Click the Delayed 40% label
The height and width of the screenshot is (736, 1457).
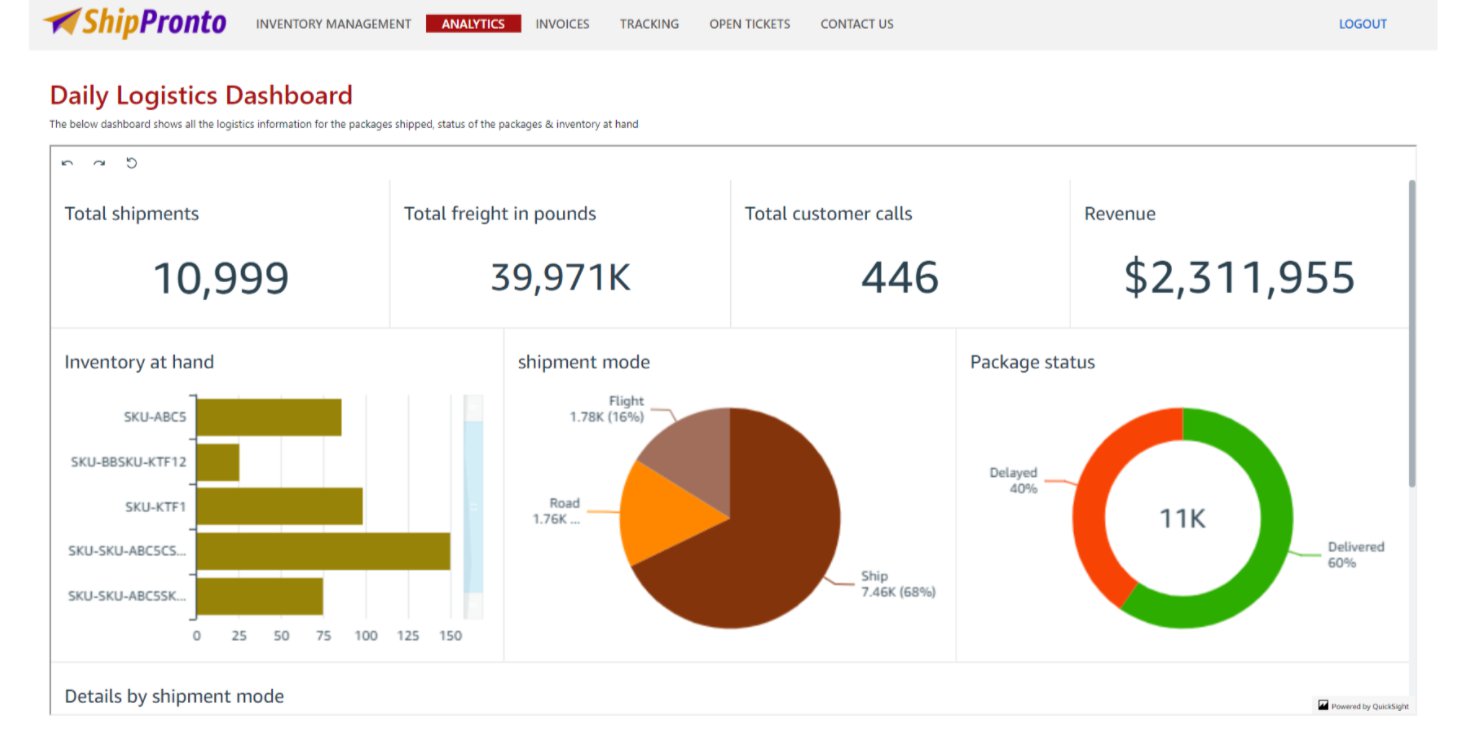tap(1013, 481)
